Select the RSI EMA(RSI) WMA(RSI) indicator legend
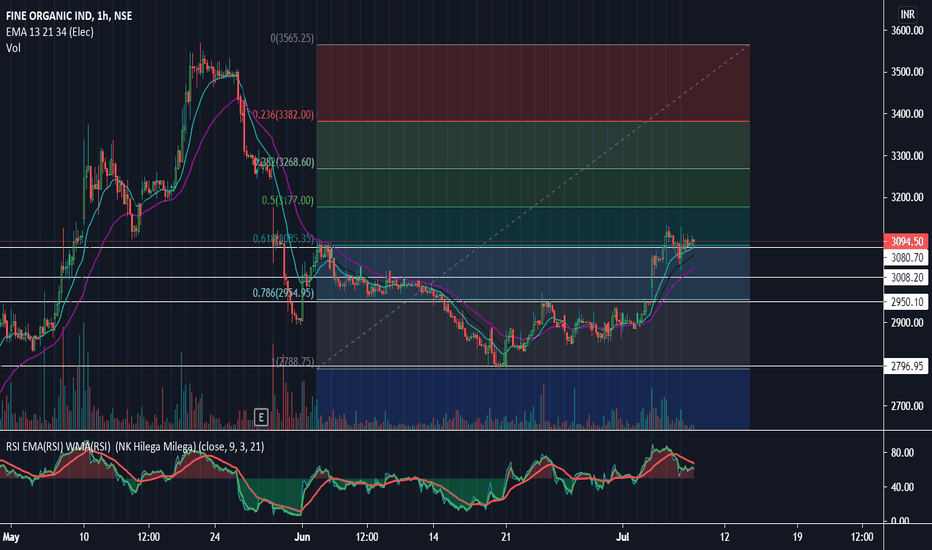 [135, 447]
